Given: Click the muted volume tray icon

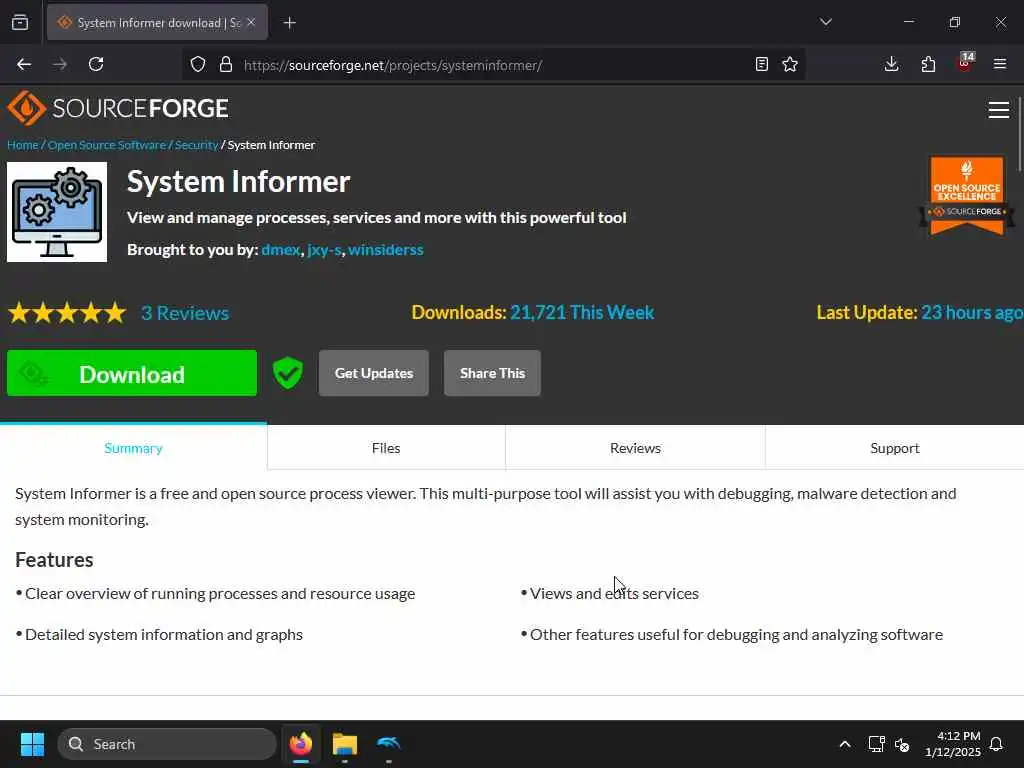Looking at the screenshot, I should 902,744.
